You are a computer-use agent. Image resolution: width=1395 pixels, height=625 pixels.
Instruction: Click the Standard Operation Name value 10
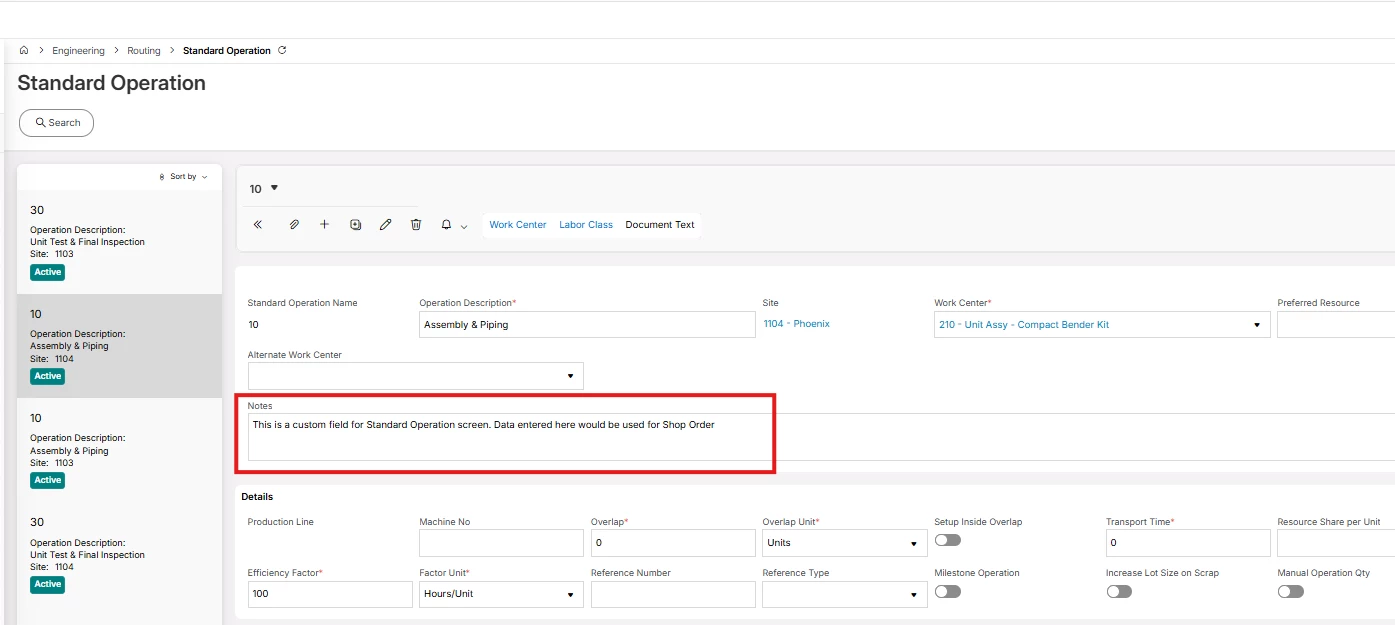pyautogui.click(x=254, y=325)
